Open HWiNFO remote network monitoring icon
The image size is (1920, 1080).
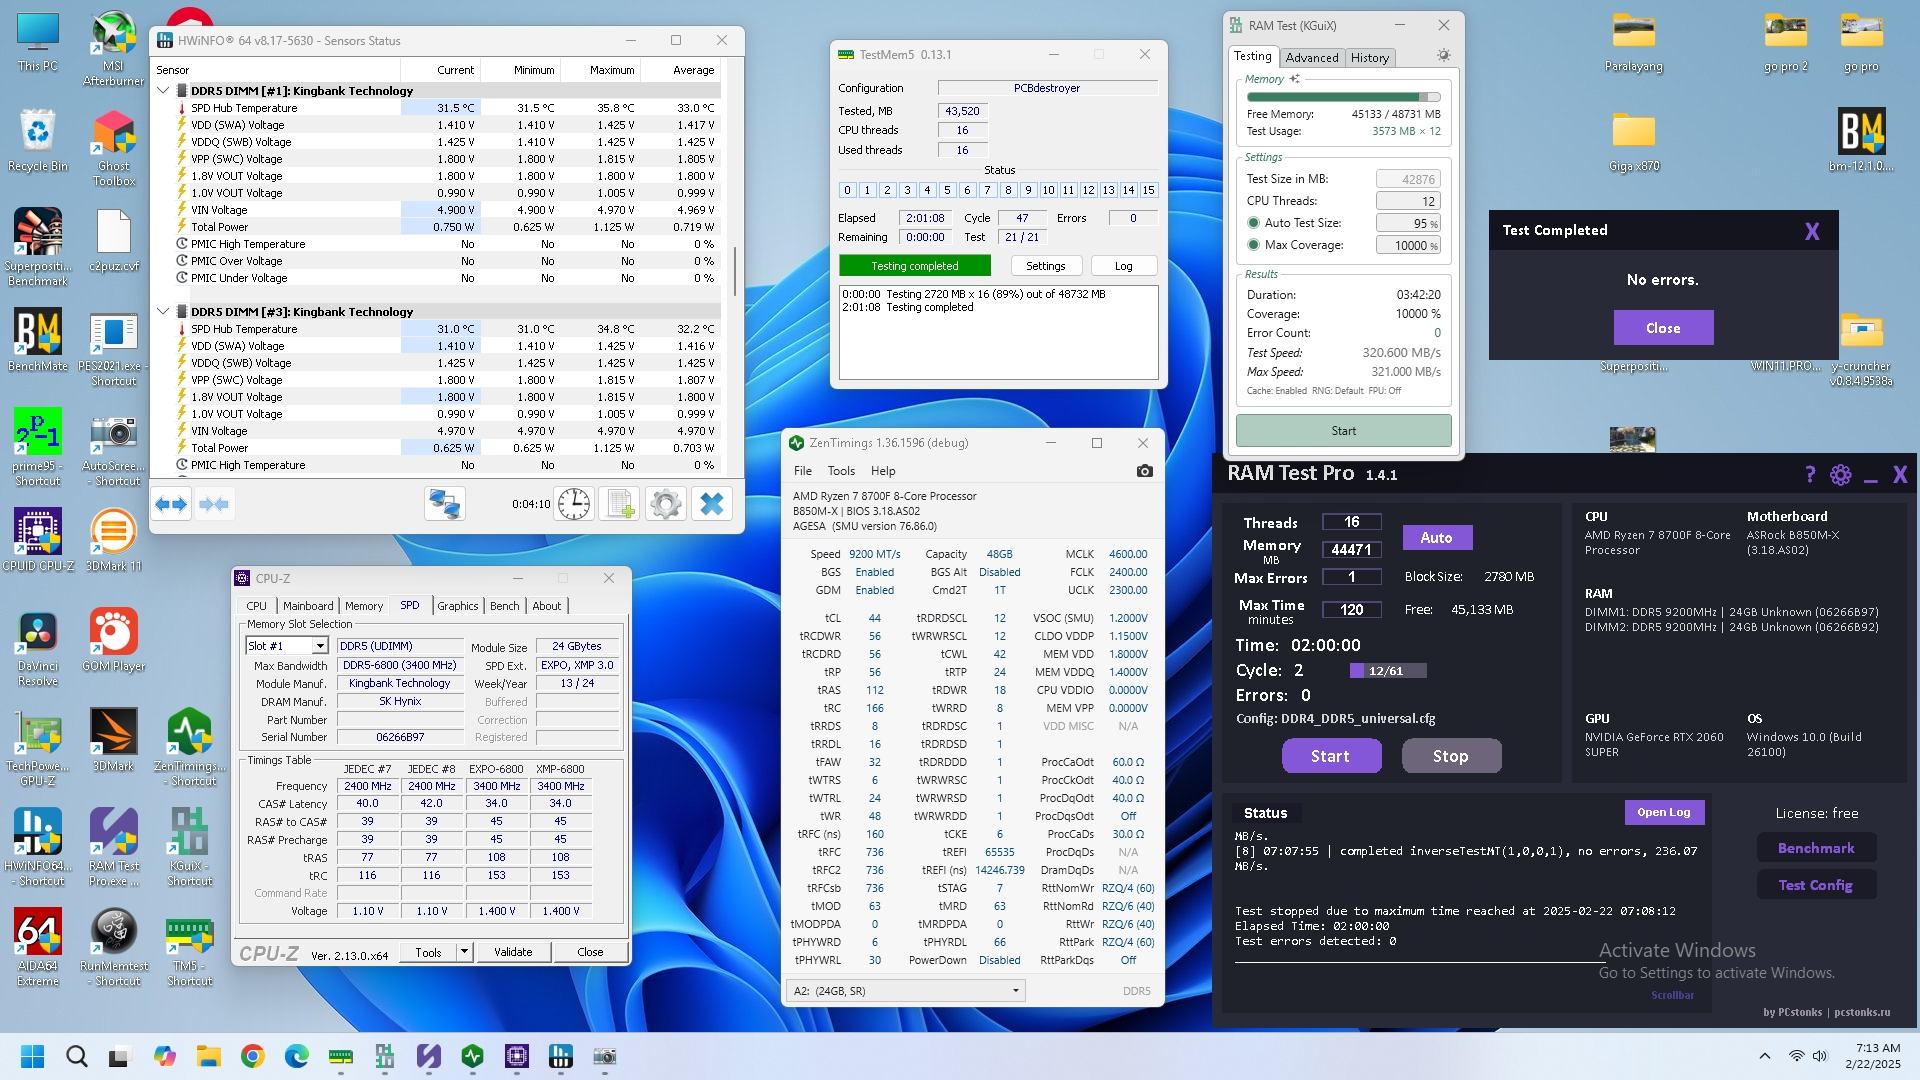(x=444, y=504)
